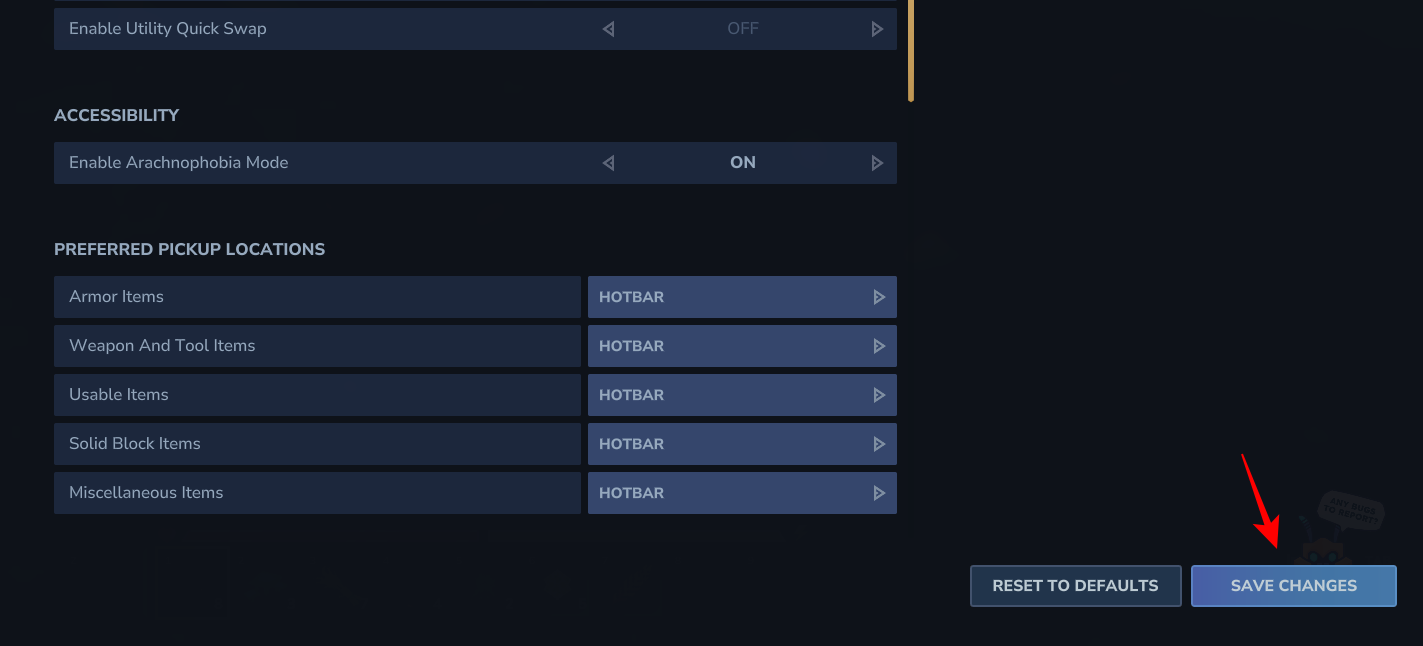Open Armor Items pickup location dropdown
Viewport: 1423px width, 646px height.
coord(742,297)
